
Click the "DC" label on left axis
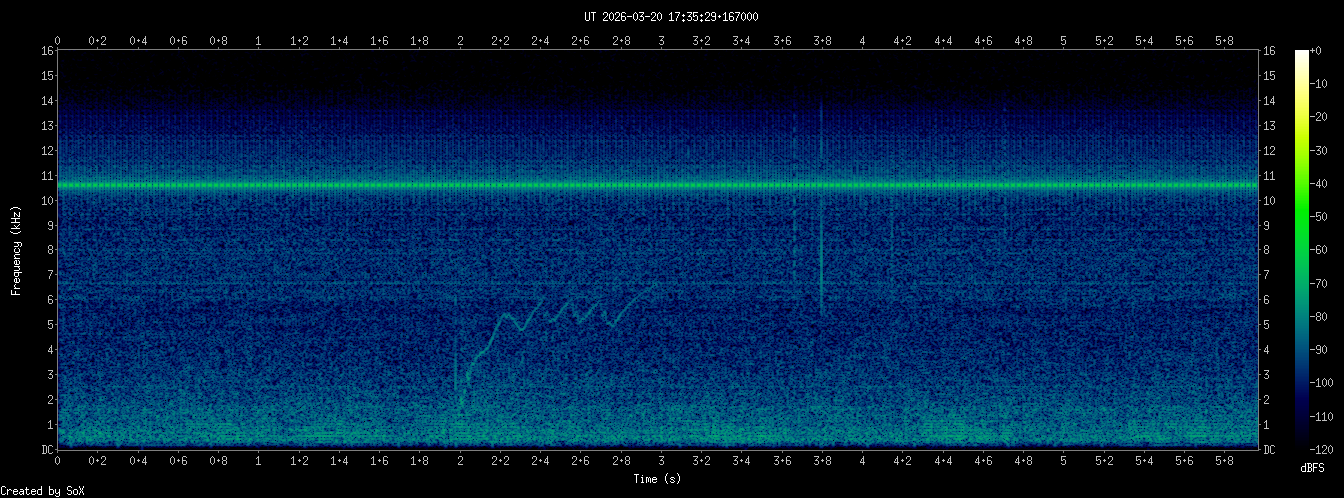click(47, 449)
